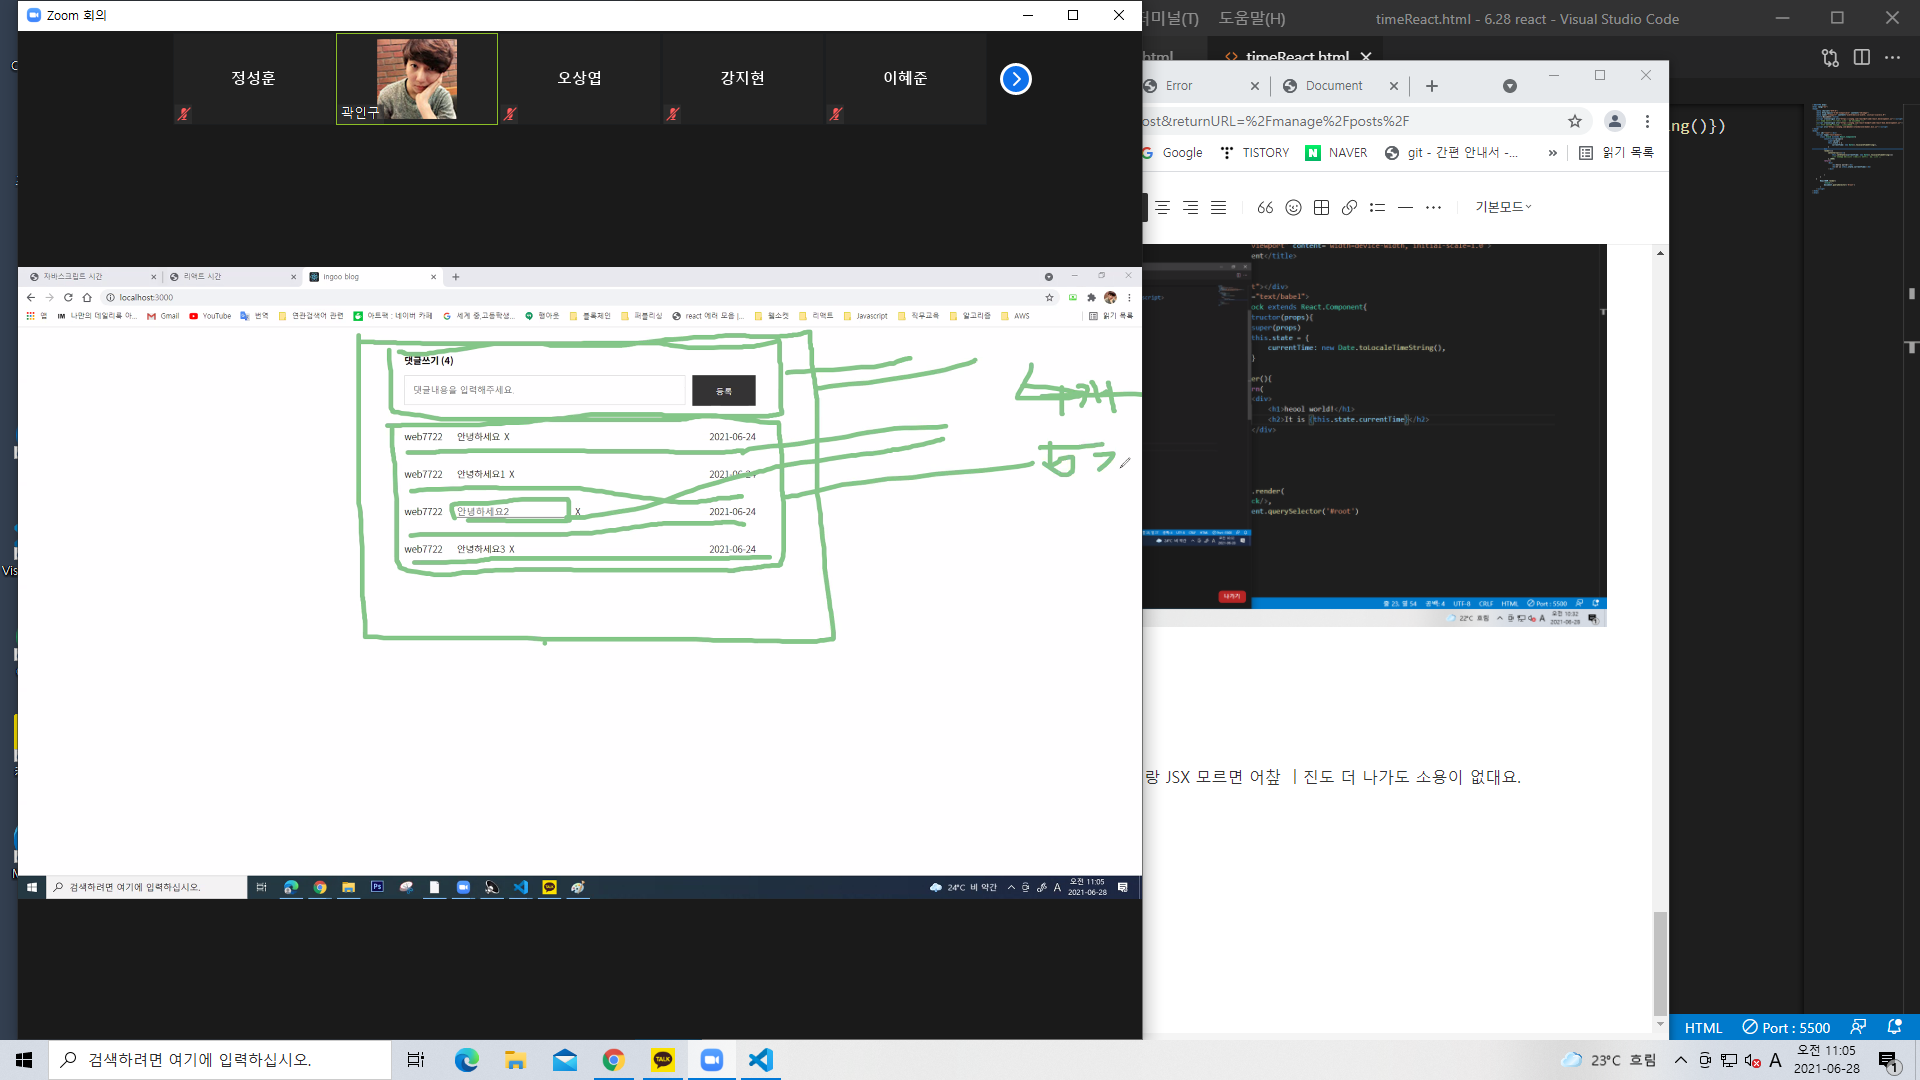1920x1080 pixels.
Task: Show next participants with the blue arrow
Action: pyautogui.click(x=1015, y=79)
